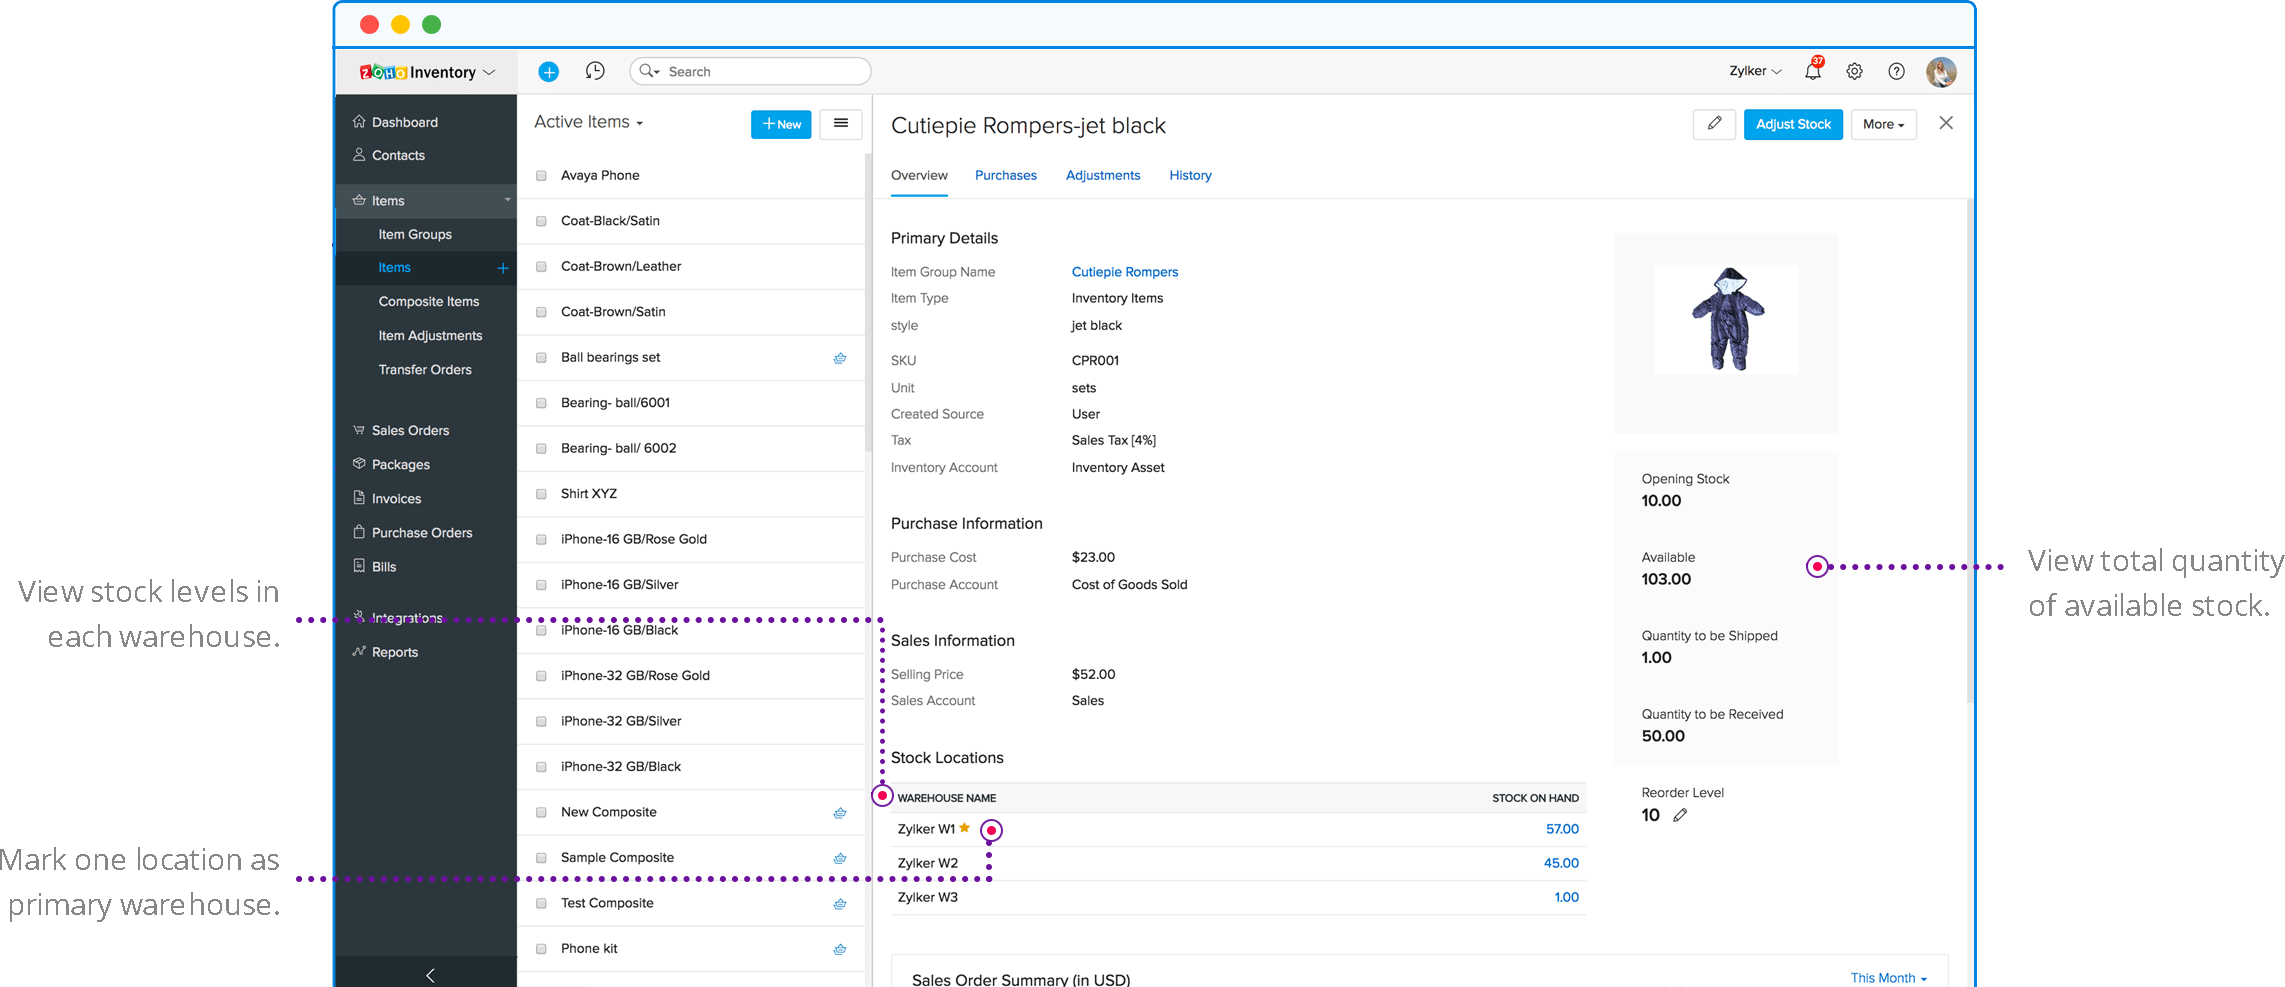Click the star marking Zylker W1 as primary
The height and width of the screenshot is (987, 2285).
point(964,828)
